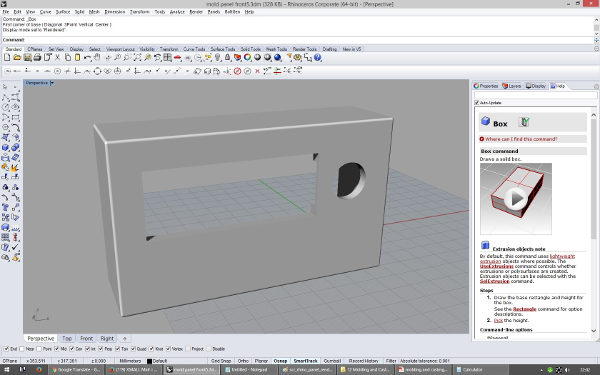Toggle the Cen osnap checkbox
Screen dimensions: 600x375
[x=72, y=349]
